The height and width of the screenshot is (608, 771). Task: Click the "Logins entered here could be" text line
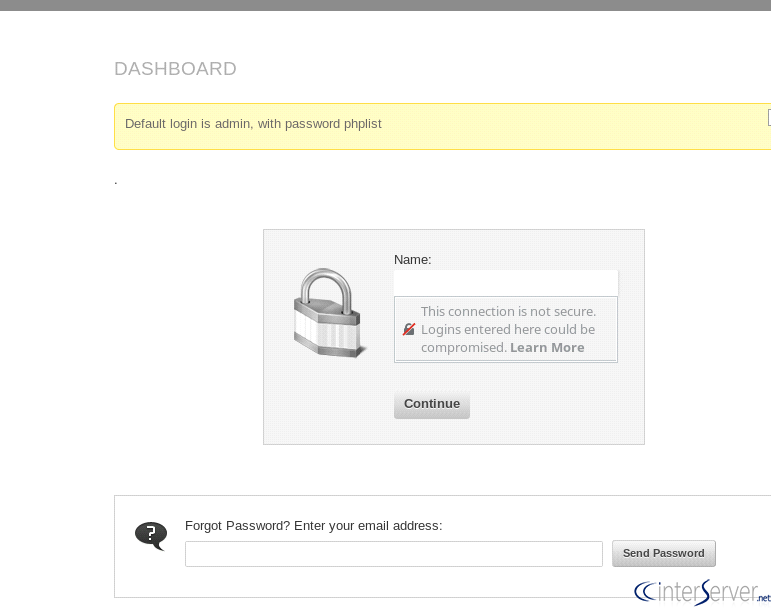coord(508,329)
